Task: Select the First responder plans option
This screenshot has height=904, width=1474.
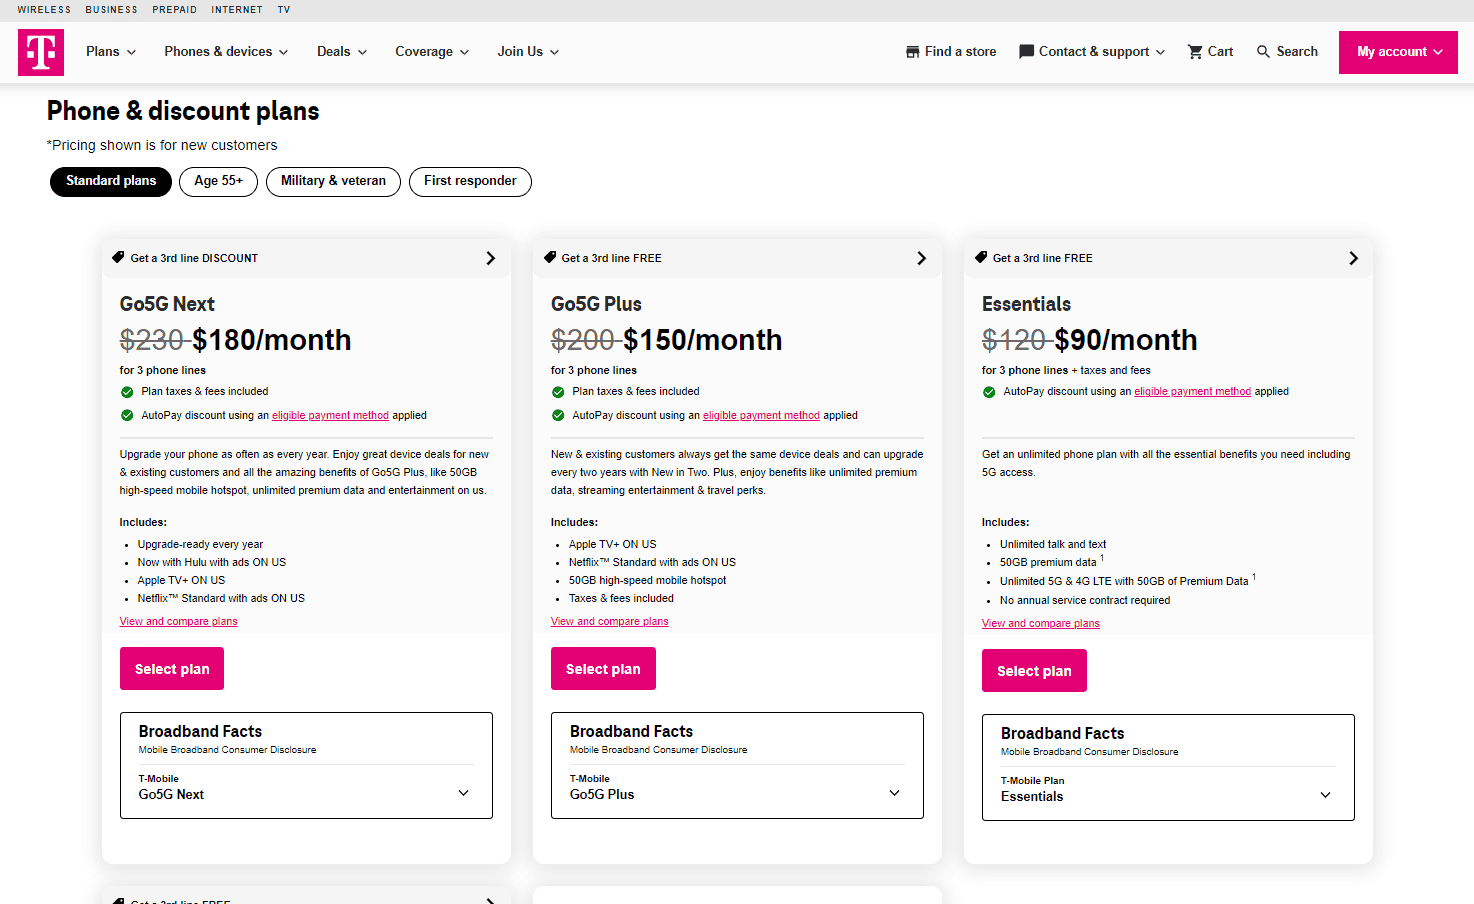Action: coord(470,181)
